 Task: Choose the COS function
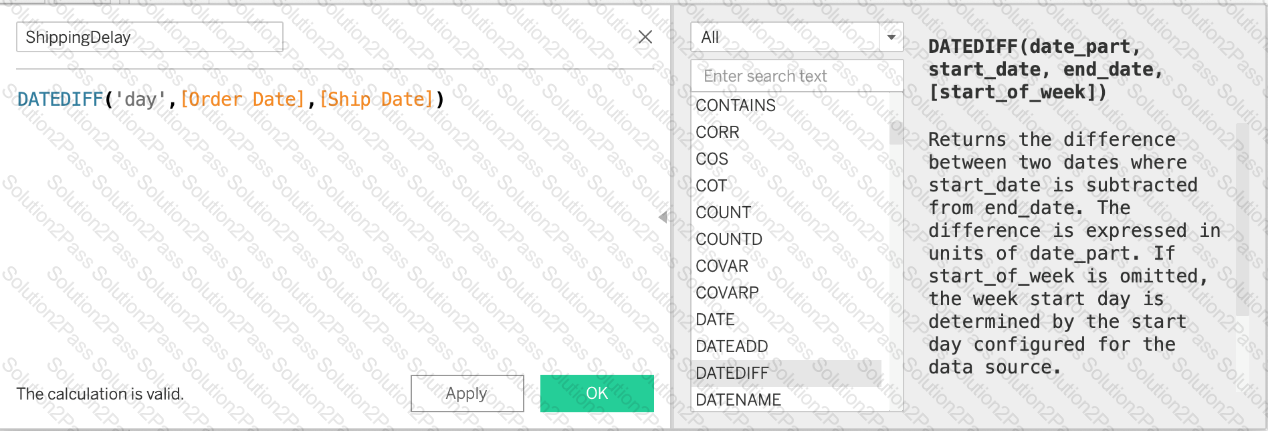pyautogui.click(x=712, y=159)
